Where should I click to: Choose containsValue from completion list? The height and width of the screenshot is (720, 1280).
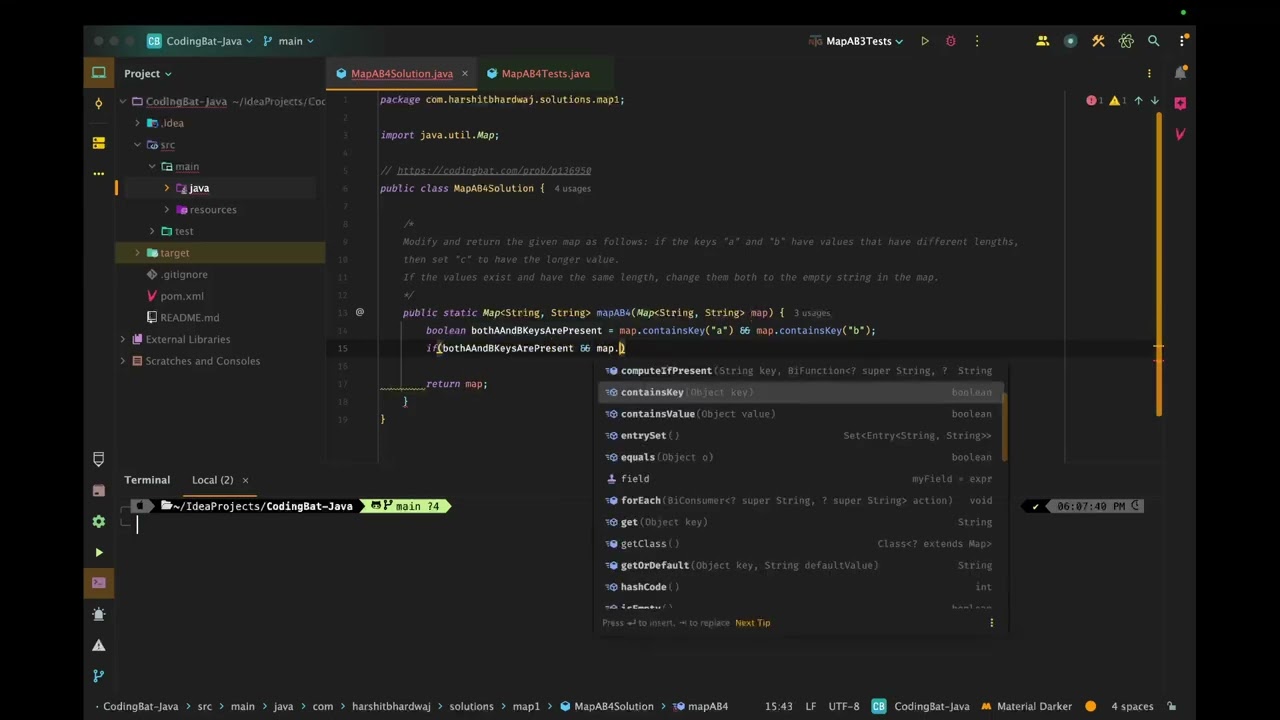click(x=657, y=414)
